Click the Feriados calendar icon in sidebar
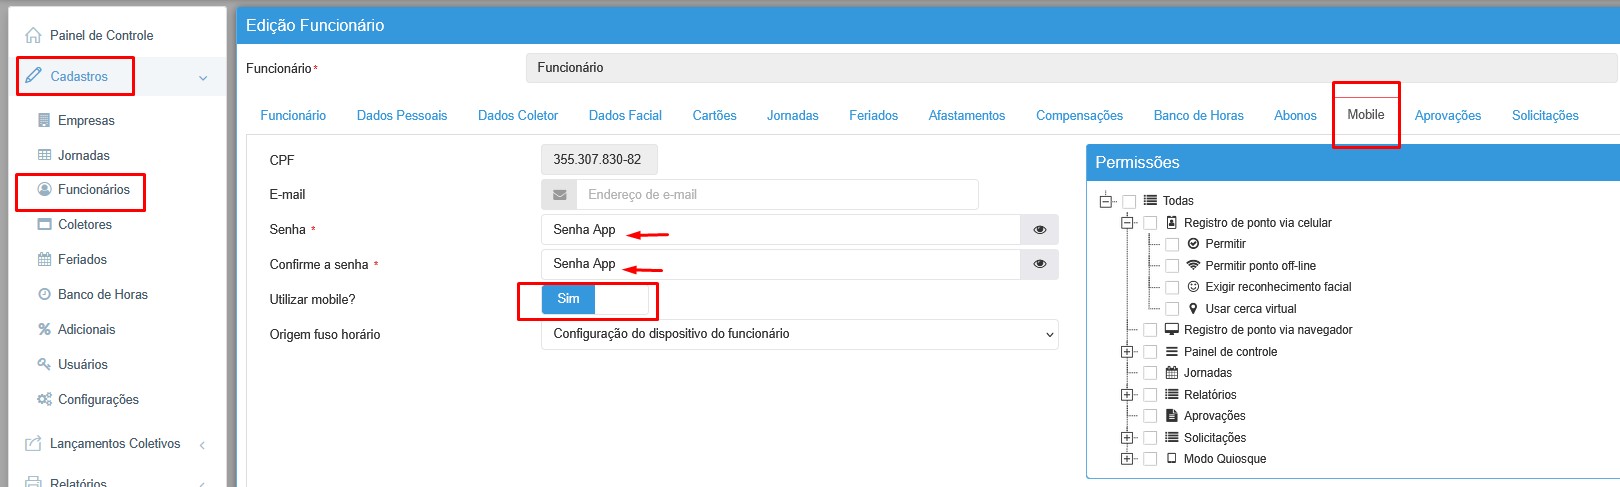1620x487 pixels. point(44,259)
